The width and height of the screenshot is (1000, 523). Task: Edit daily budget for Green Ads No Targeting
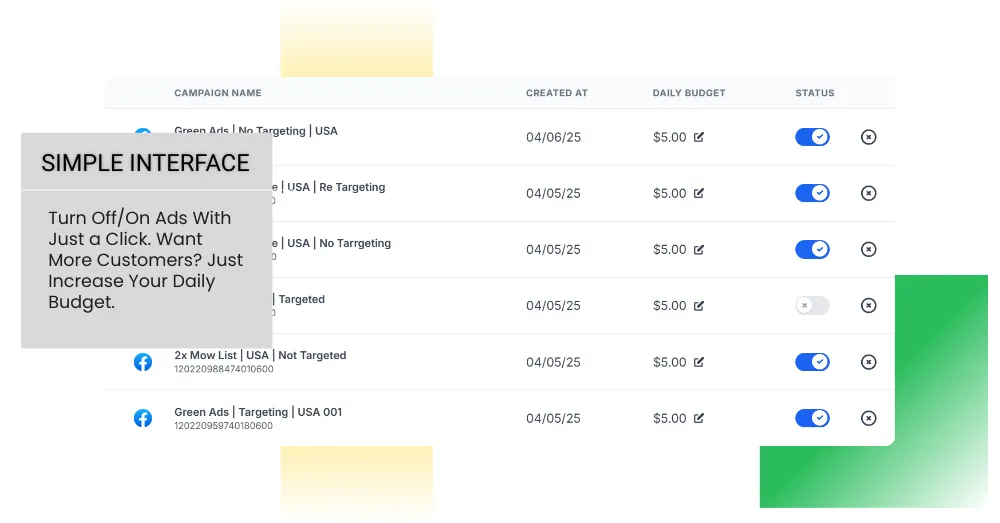click(699, 137)
